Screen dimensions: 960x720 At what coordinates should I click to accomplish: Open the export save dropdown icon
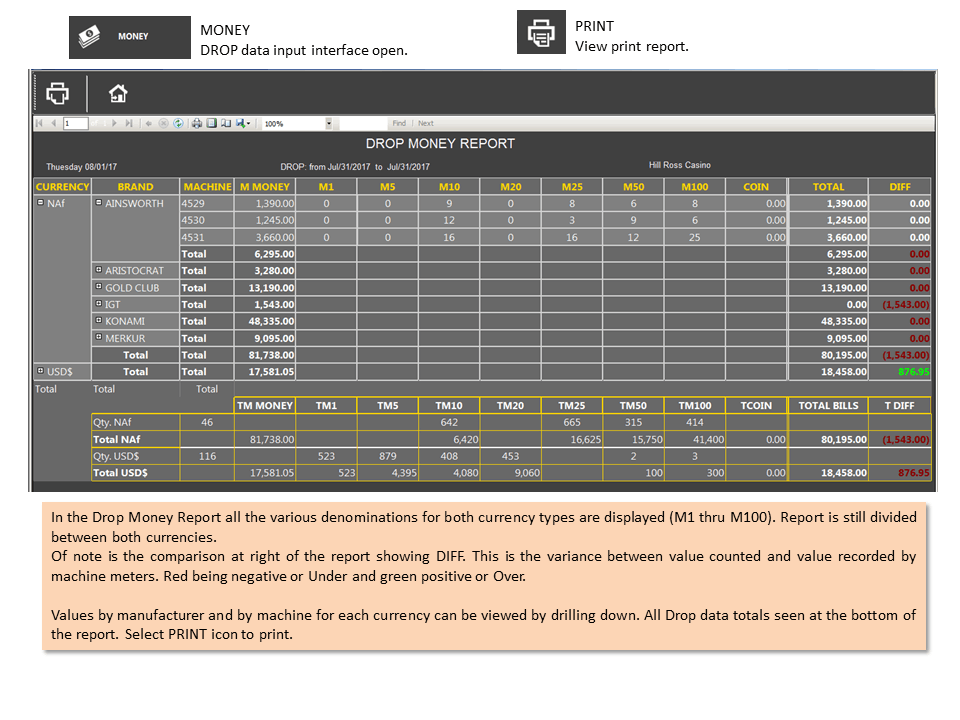242,123
